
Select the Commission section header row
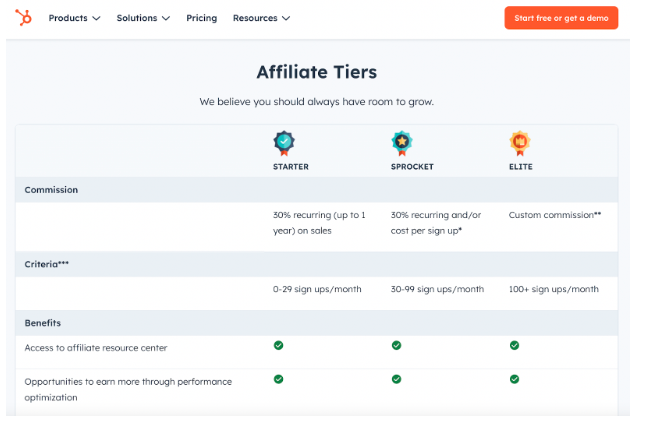[51, 190]
